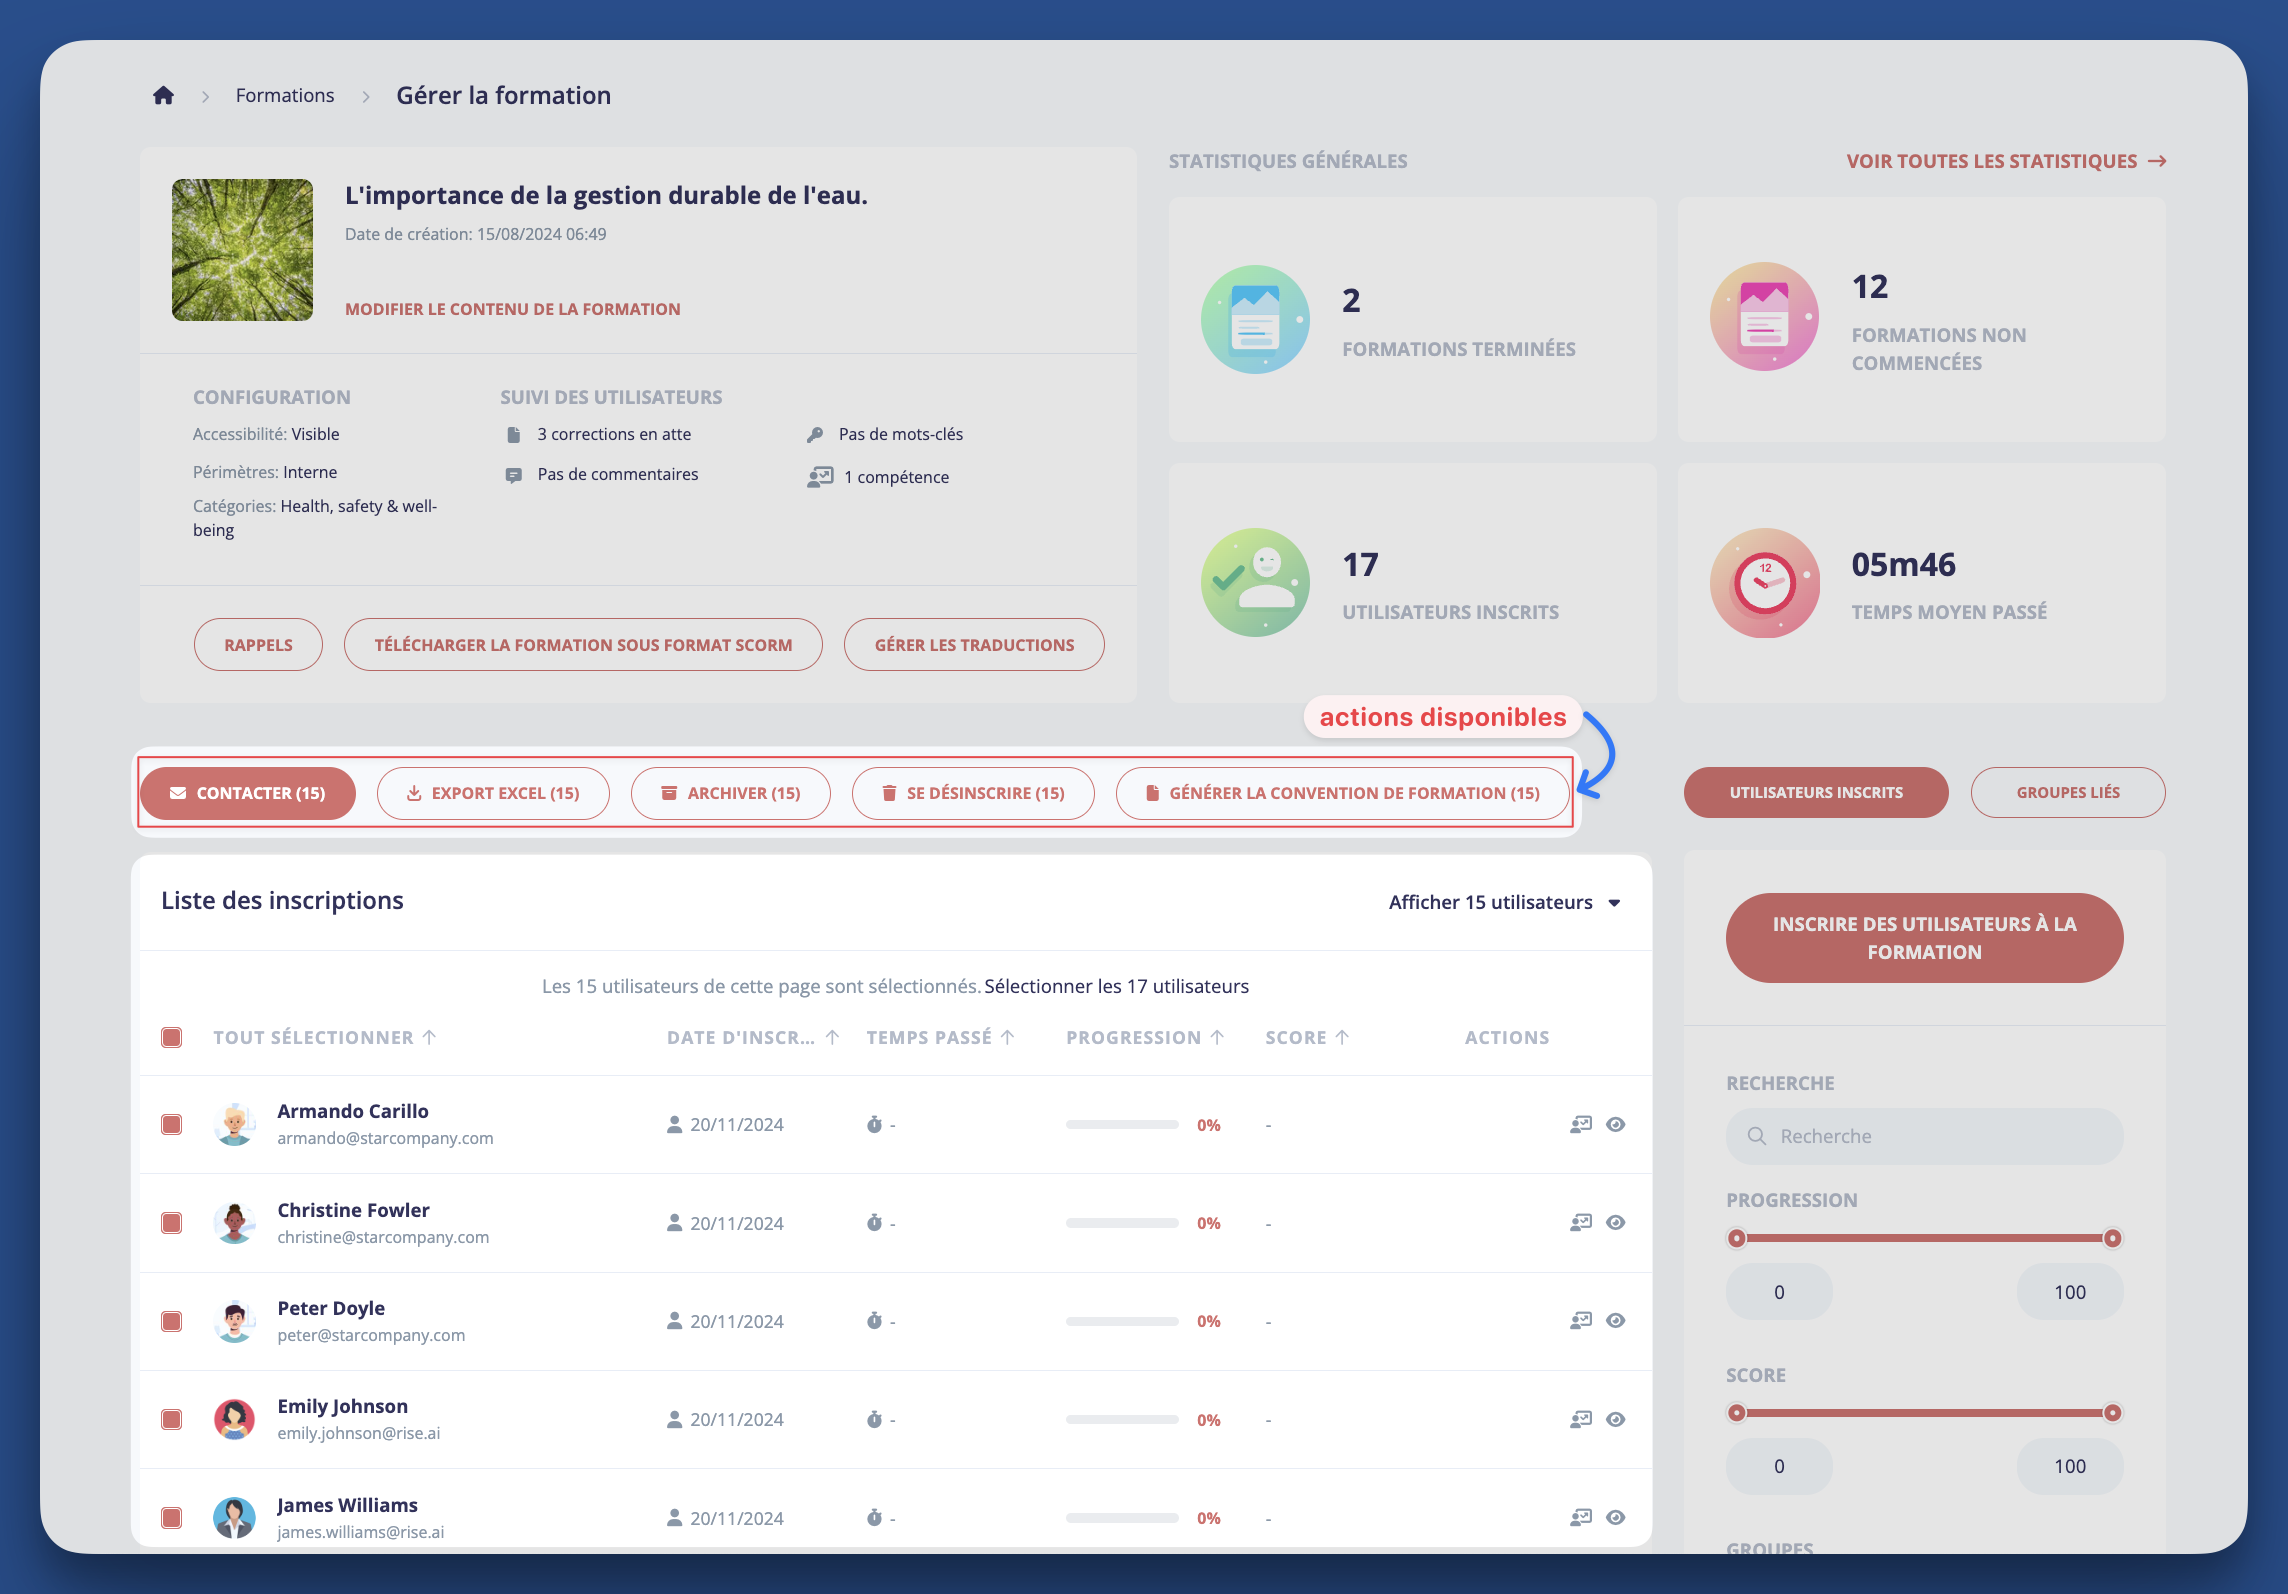Click the home icon in the breadcrumb

point(164,94)
